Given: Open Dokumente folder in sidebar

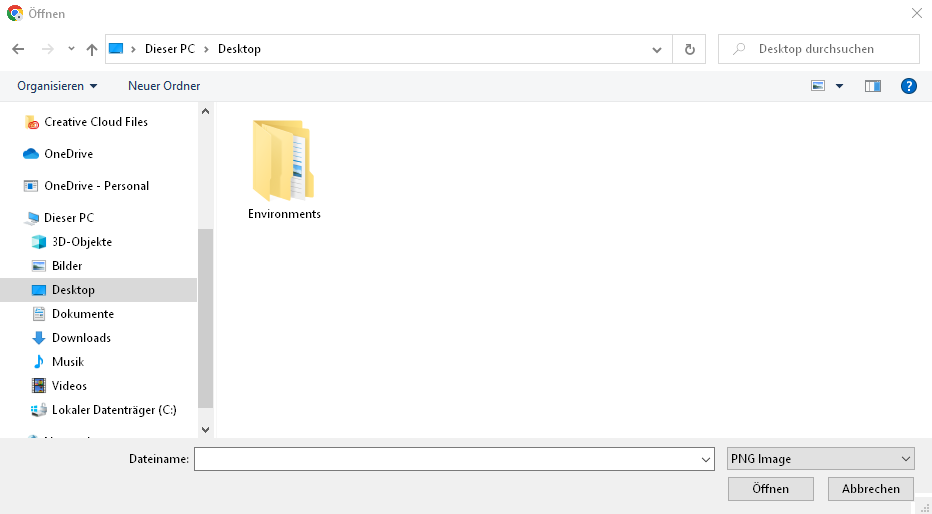Looking at the screenshot, I should [83, 314].
